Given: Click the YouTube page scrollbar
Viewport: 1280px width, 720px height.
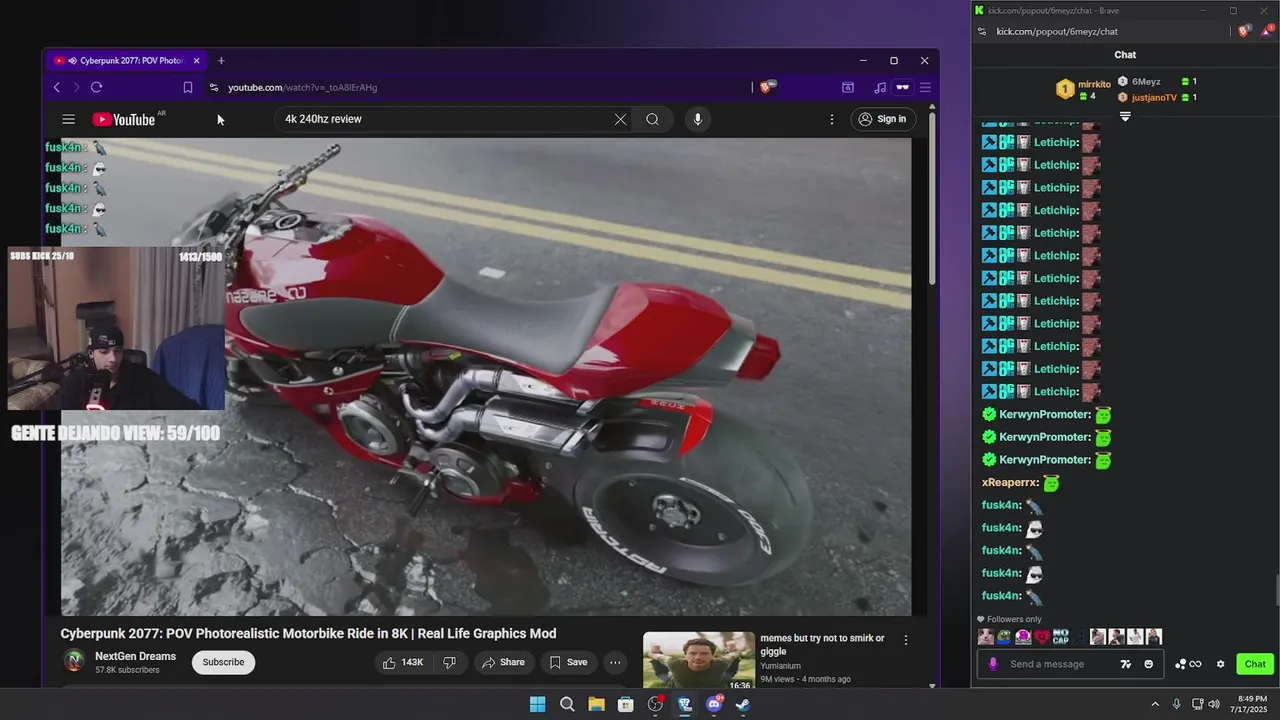Looking at the screenshot, I should 932,196.
